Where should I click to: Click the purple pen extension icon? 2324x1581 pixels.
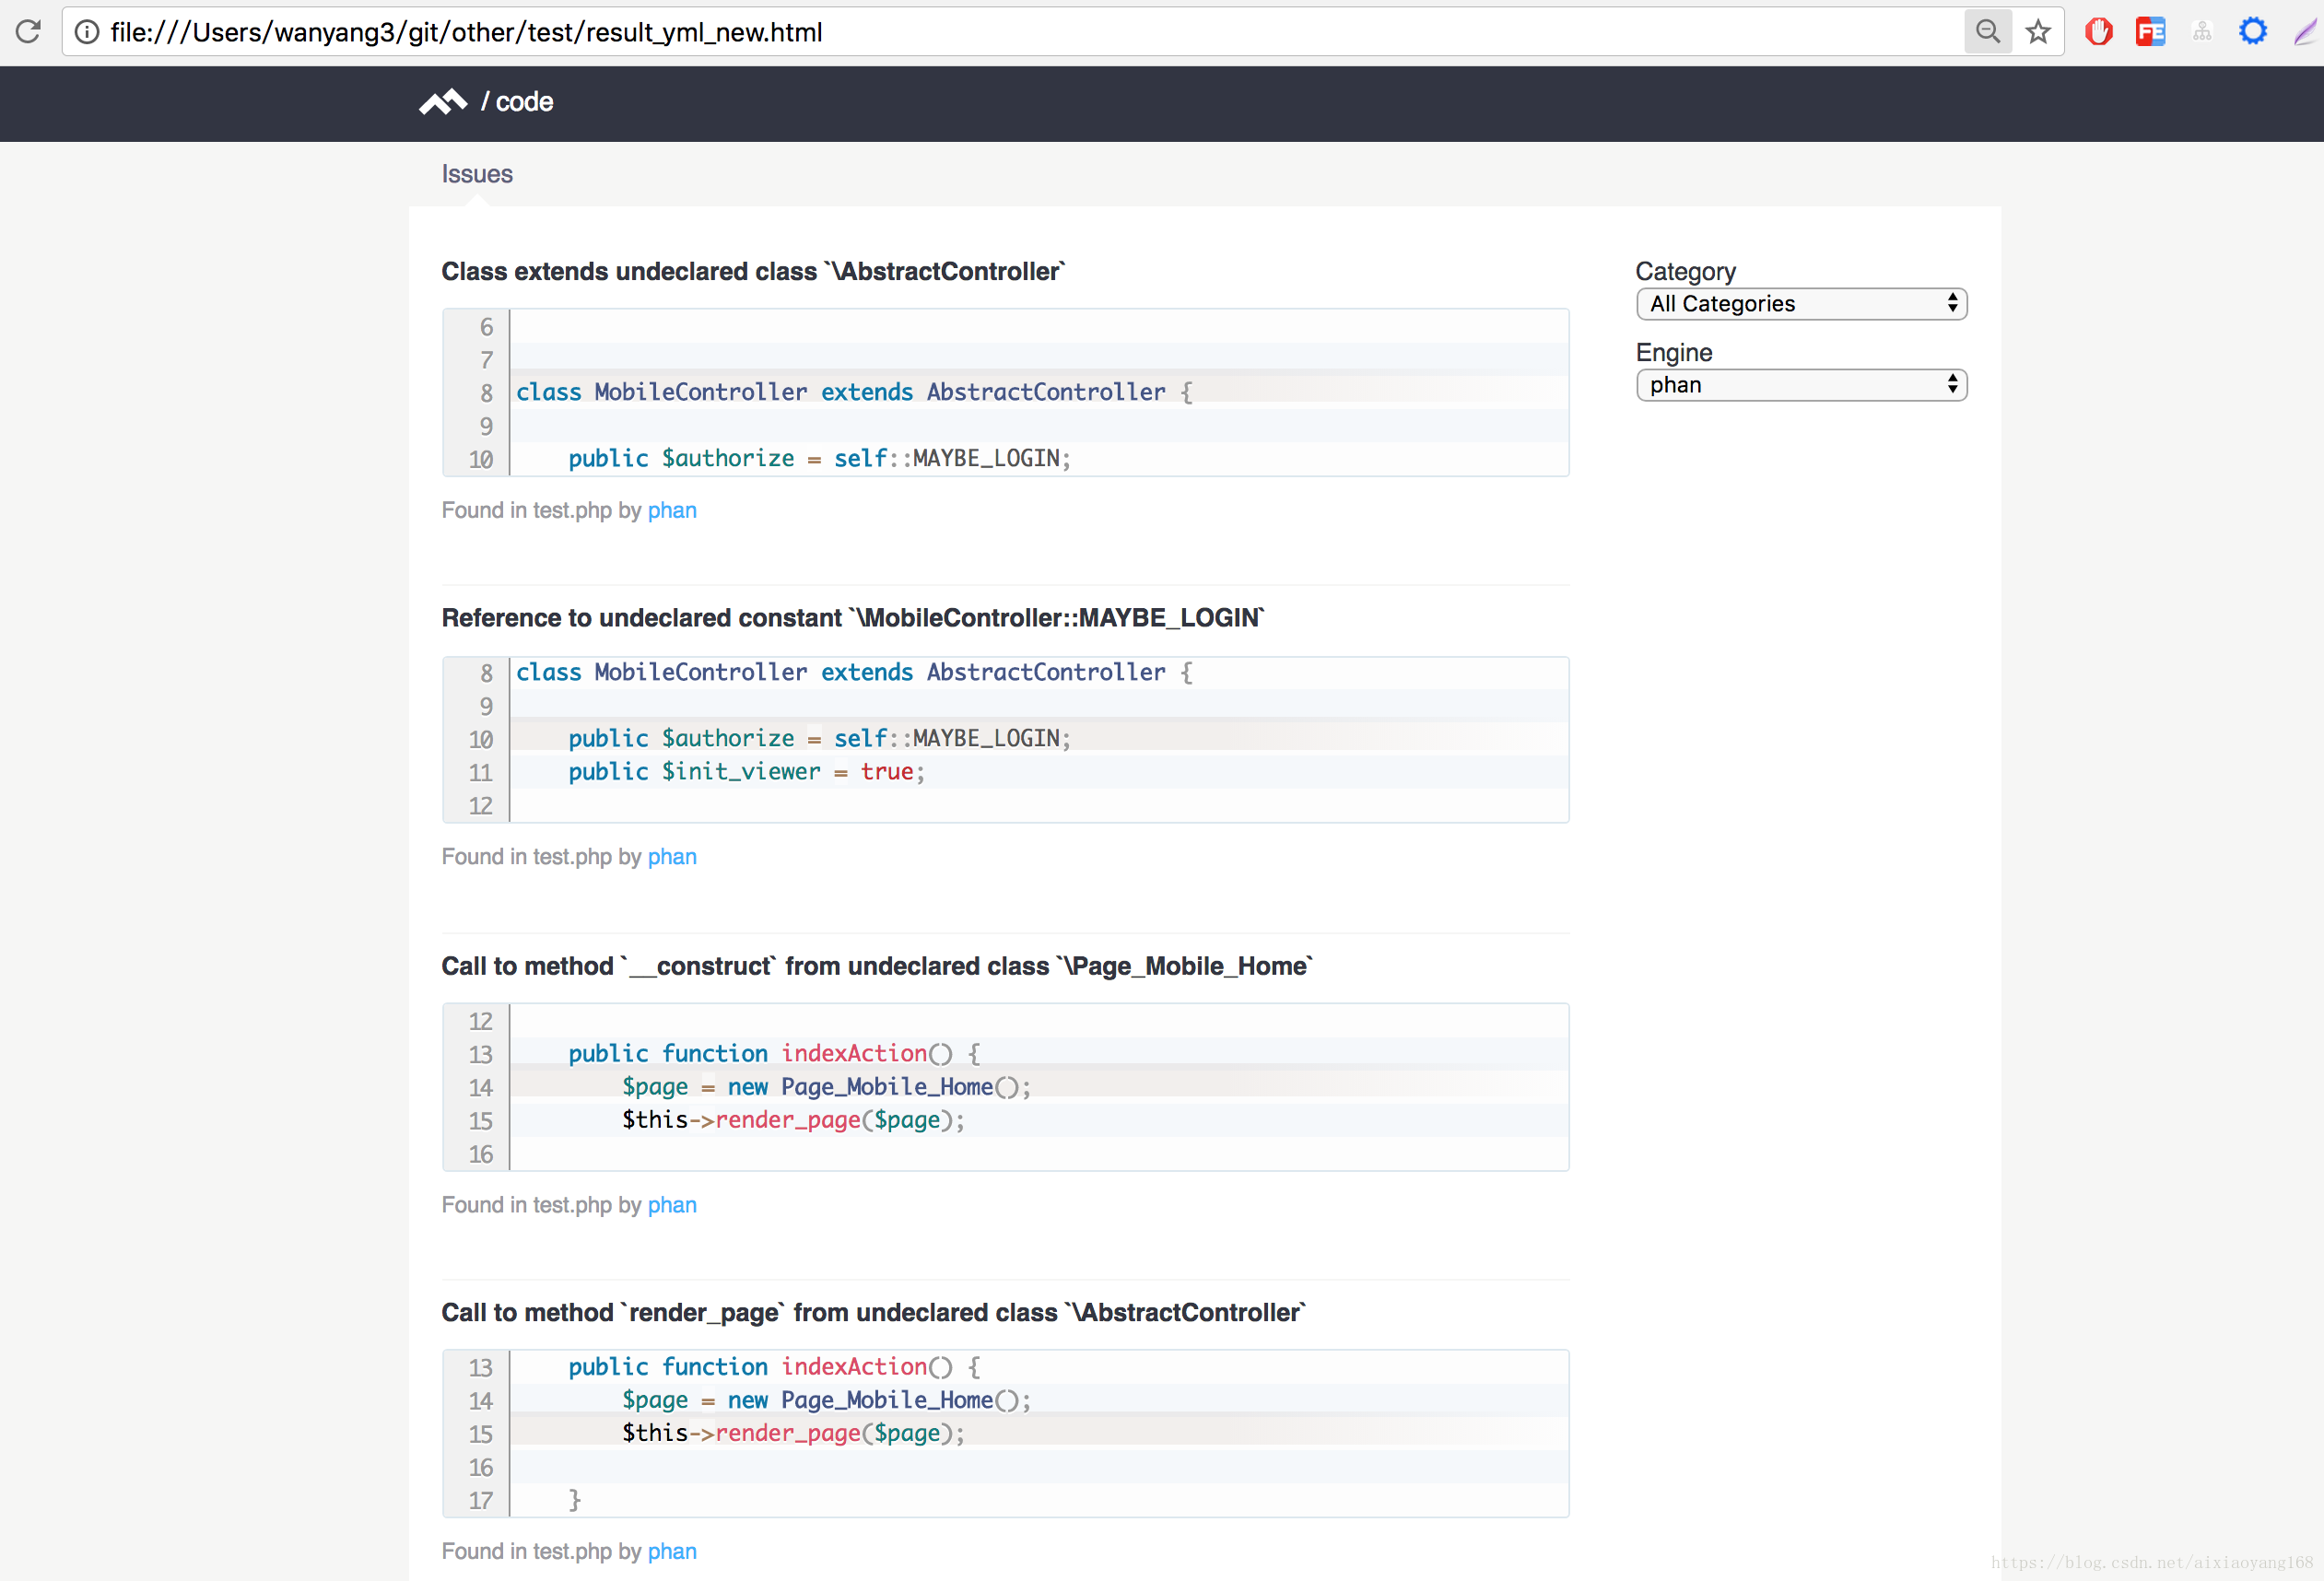pyautogui.click(x=2305, y=32)
